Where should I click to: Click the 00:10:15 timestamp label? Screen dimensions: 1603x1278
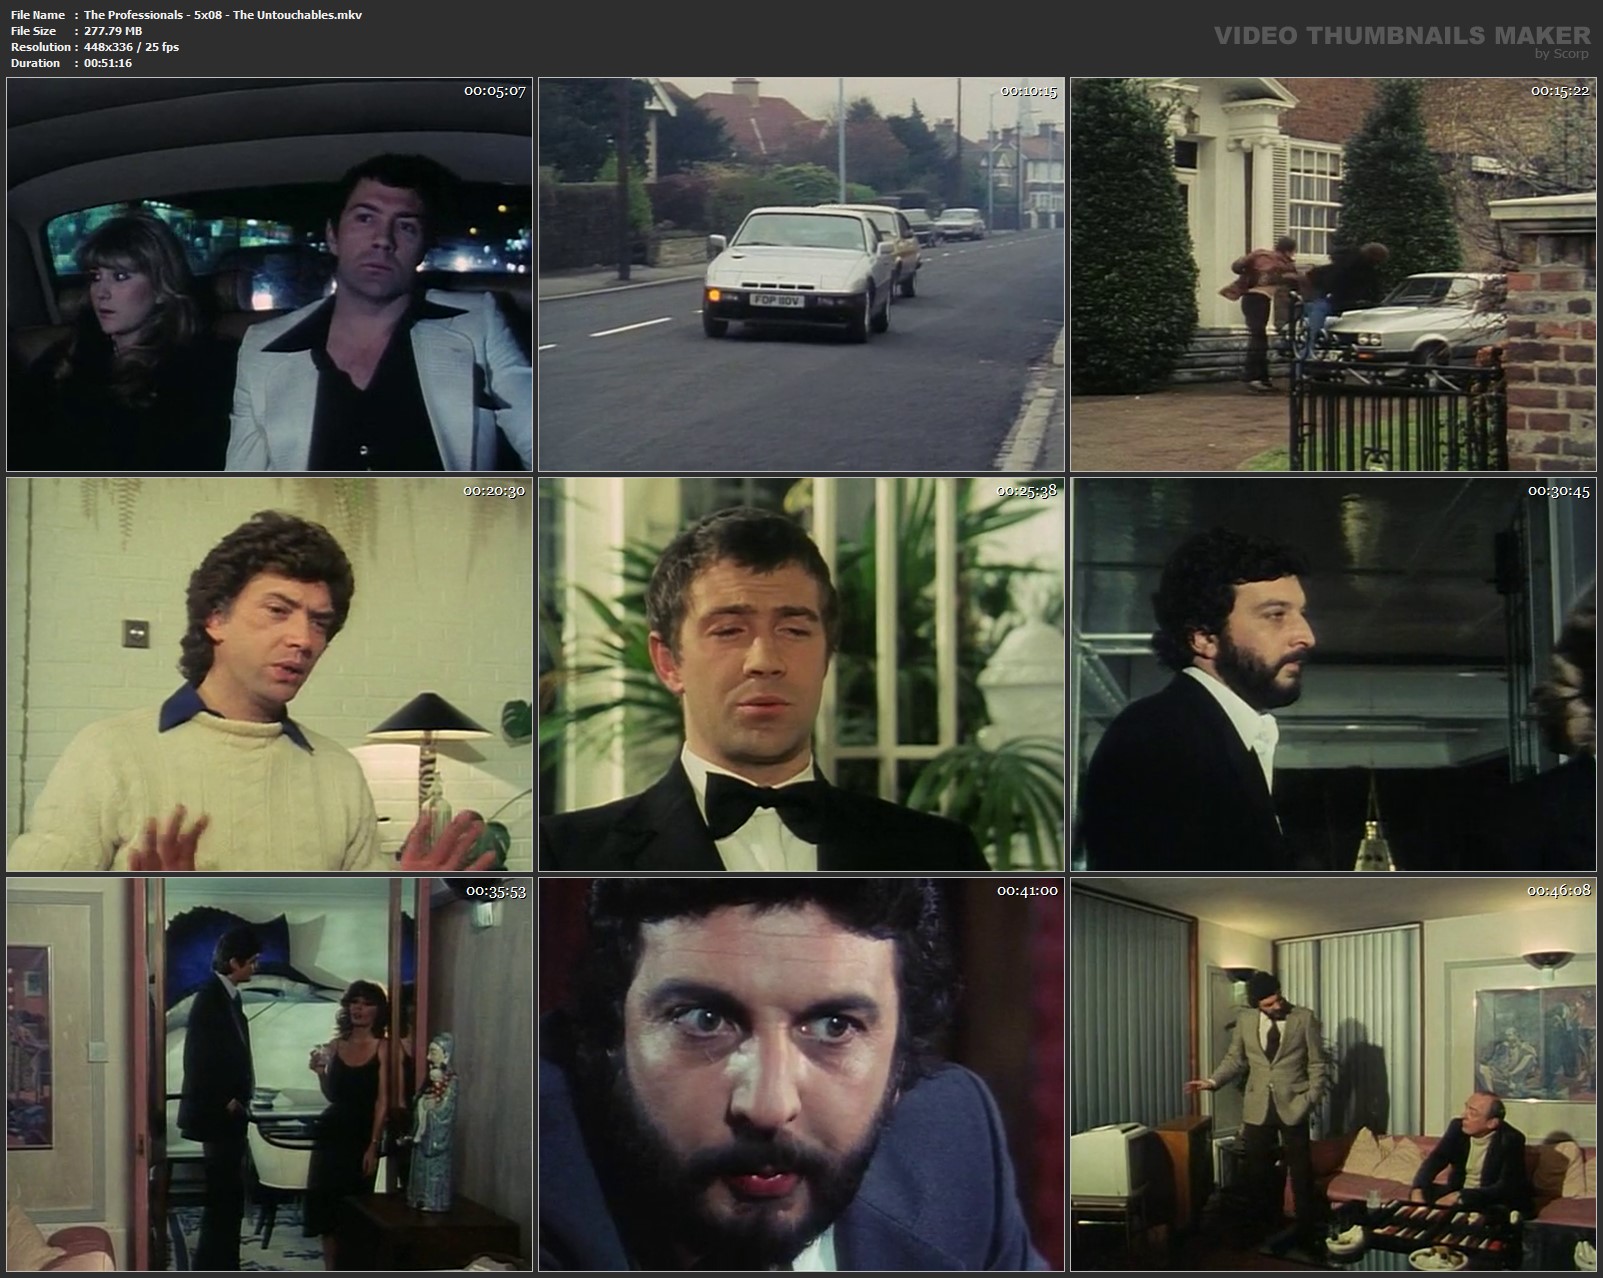click(x=1029, y=91)
